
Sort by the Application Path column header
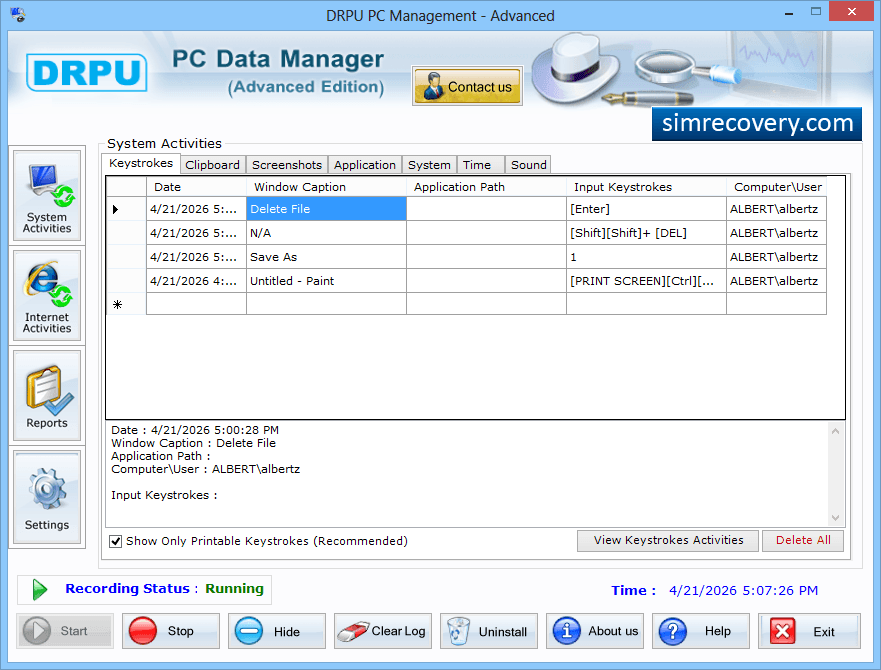(x=486, y=187)
